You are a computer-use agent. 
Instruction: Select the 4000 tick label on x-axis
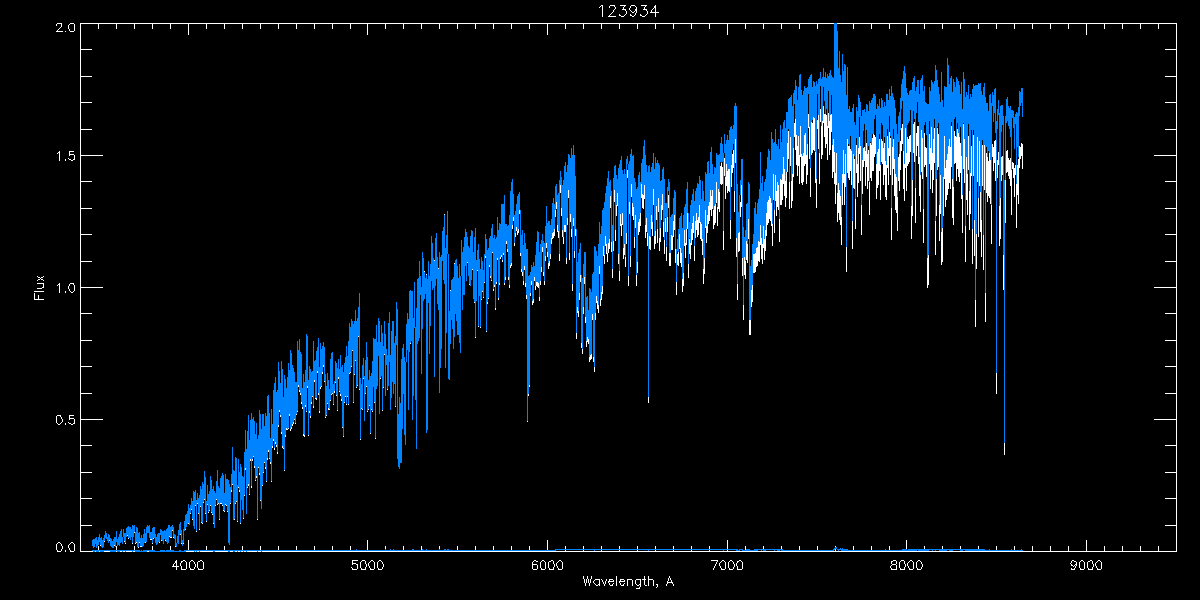pyautogui.click(x=187, y=564)
